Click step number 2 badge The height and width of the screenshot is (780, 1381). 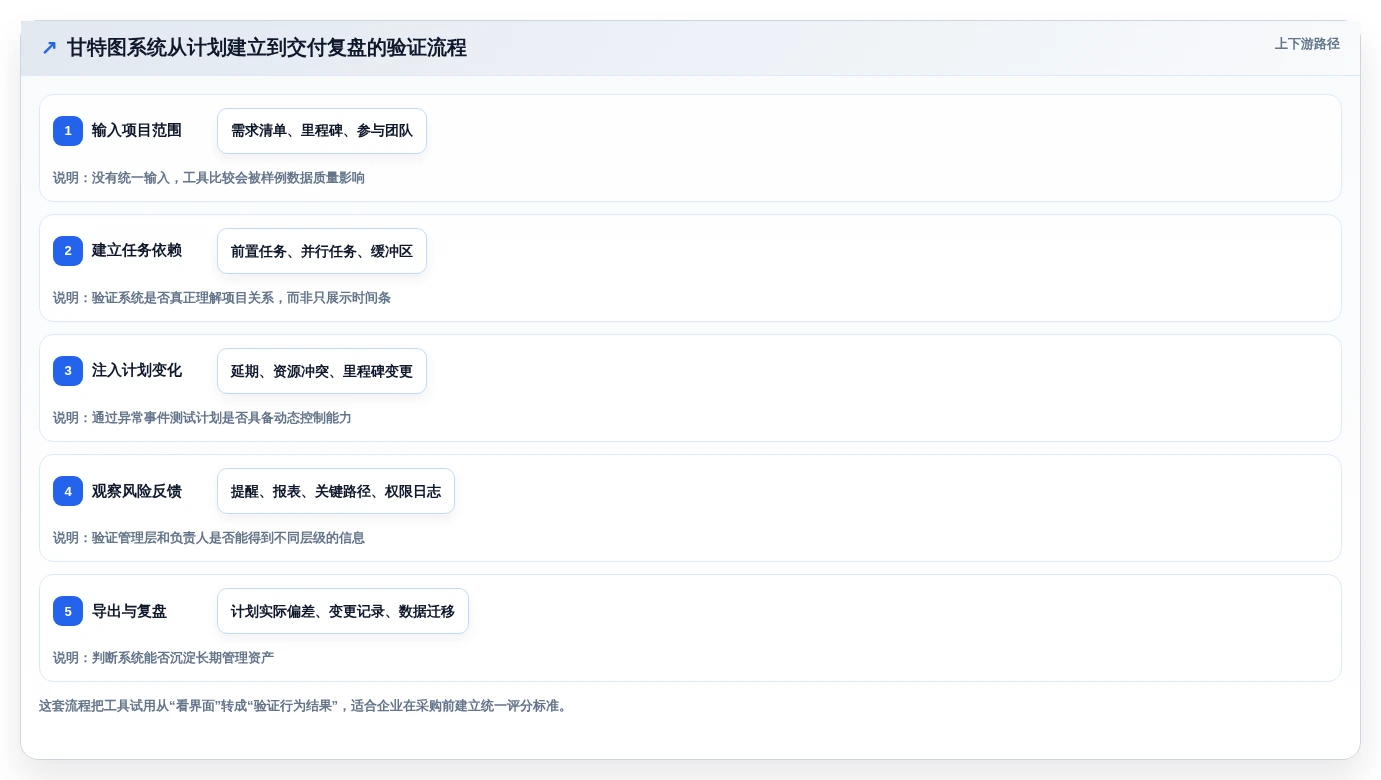68,251
